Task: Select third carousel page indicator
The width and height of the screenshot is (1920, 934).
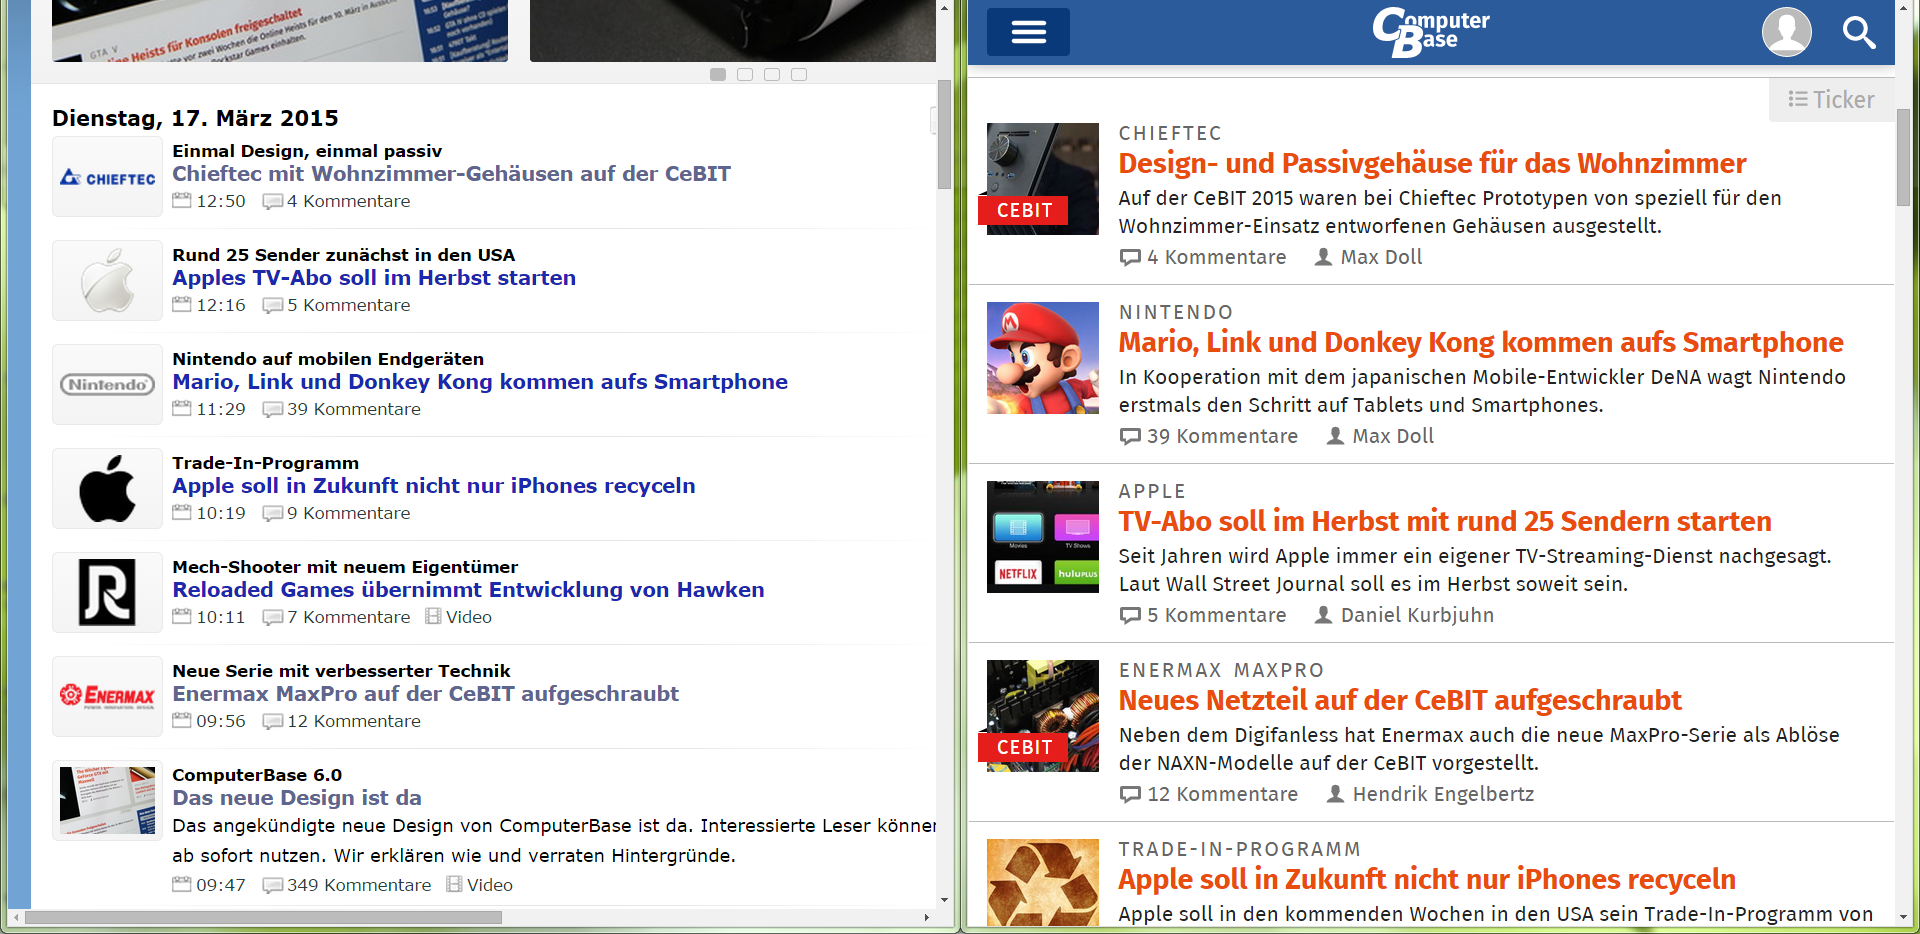Action: point(772,74)
